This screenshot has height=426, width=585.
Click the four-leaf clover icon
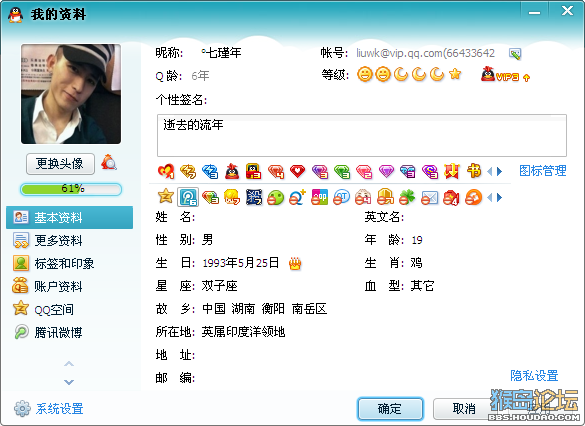[407, 197]
